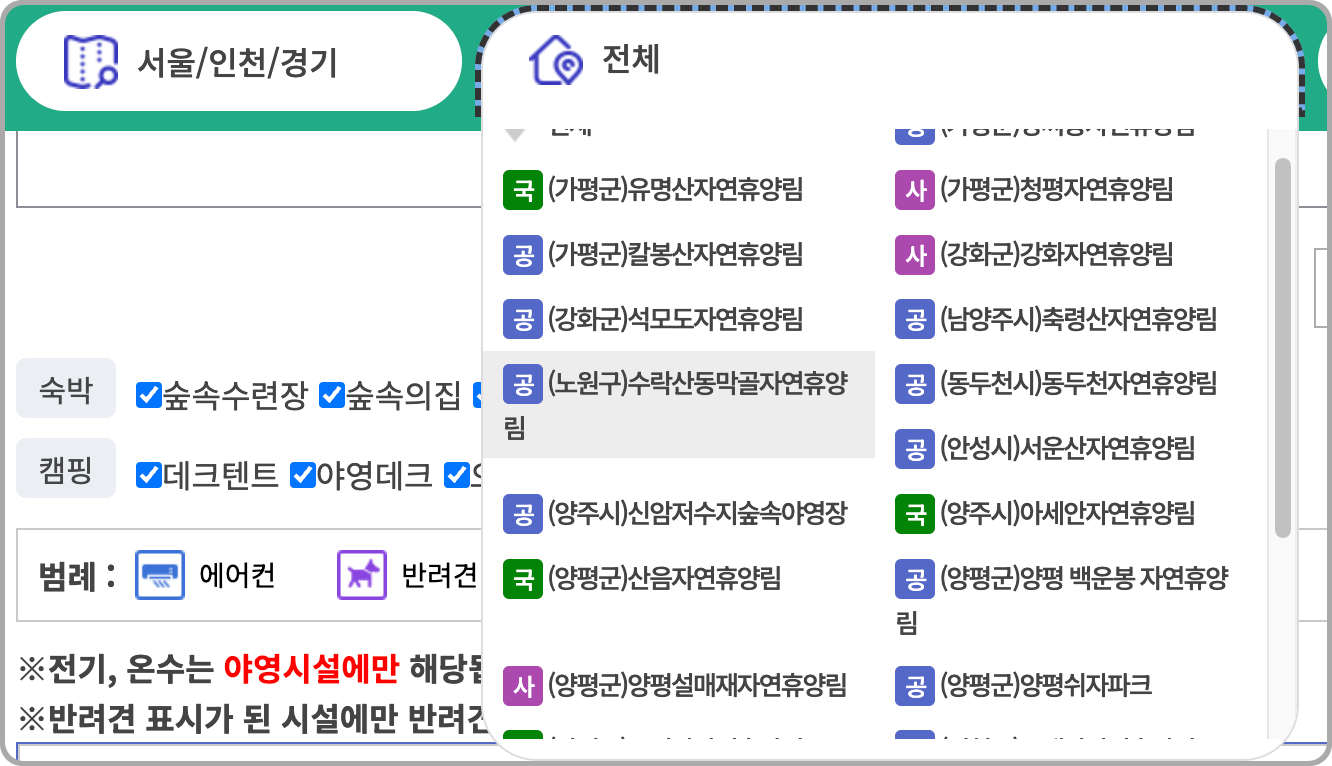Click the 공 badge beside 신암저수지숲속야영장
Screen dimensions: 1332x766
tap(522, 514)
